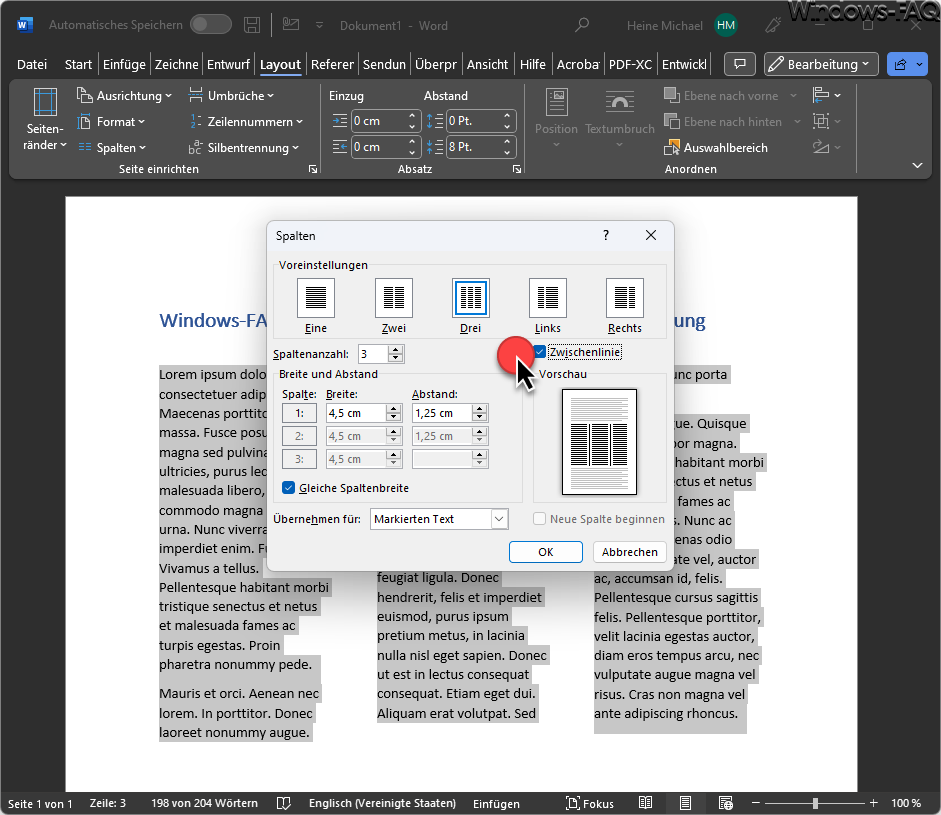
Task: Collapse the ribbon with chevron
Action: 917,165
